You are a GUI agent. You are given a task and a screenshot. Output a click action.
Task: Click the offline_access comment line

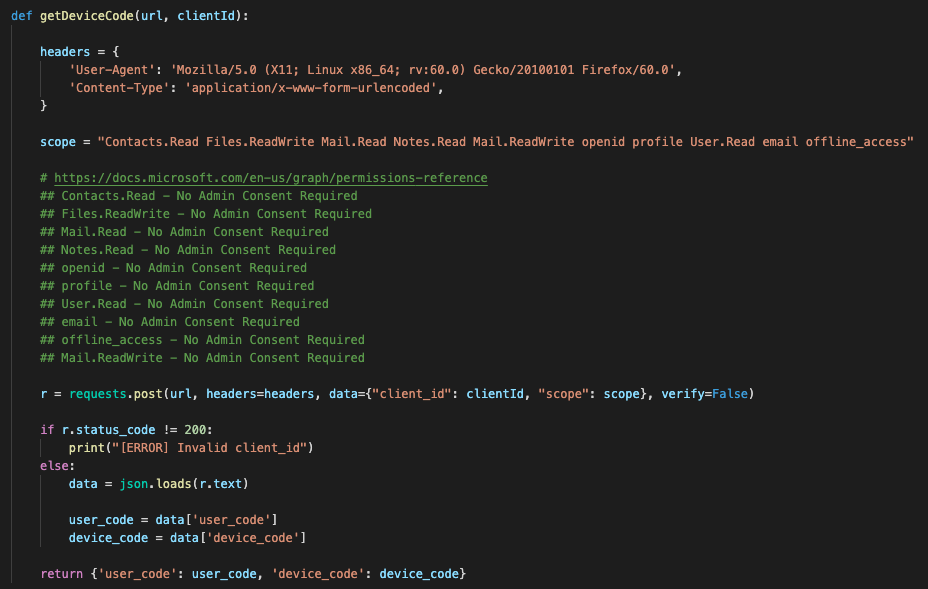pyautogui.click(x=202, y=340)
